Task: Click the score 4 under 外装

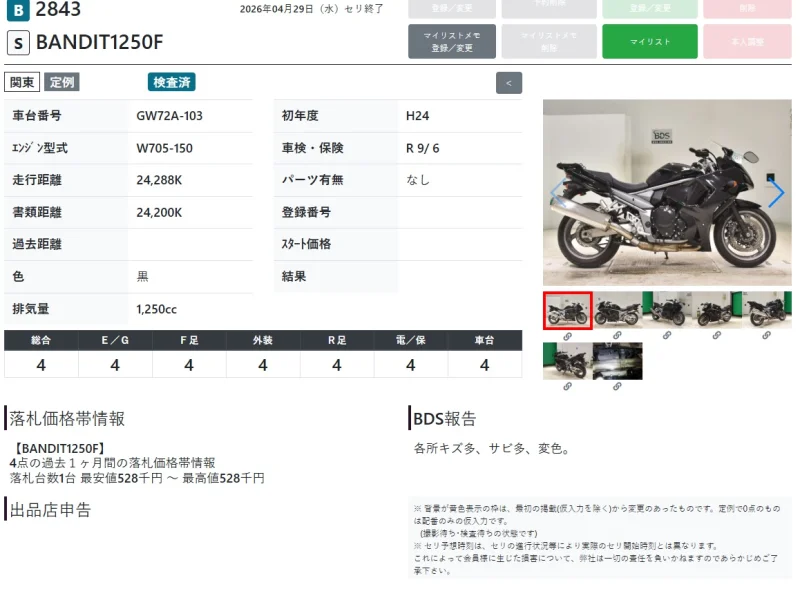Action: pos(263,365)
